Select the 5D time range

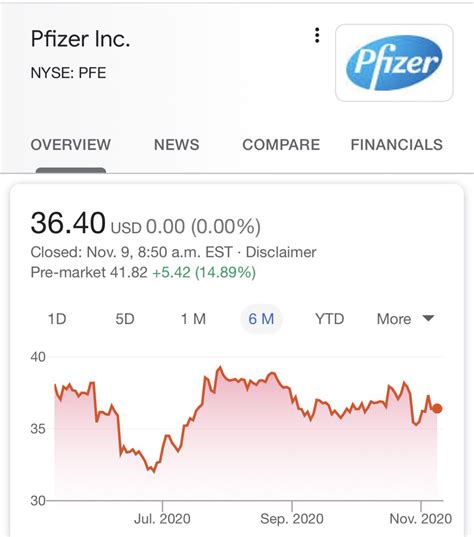point(125,319)
